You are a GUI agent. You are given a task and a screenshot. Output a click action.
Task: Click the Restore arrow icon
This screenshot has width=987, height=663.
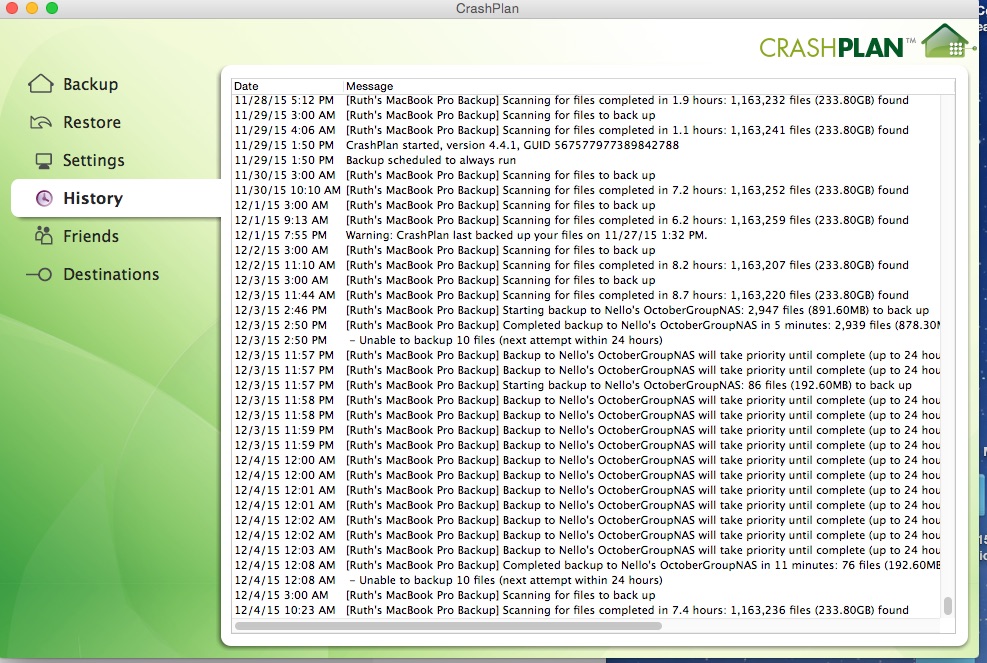click(x=41, y=122)
